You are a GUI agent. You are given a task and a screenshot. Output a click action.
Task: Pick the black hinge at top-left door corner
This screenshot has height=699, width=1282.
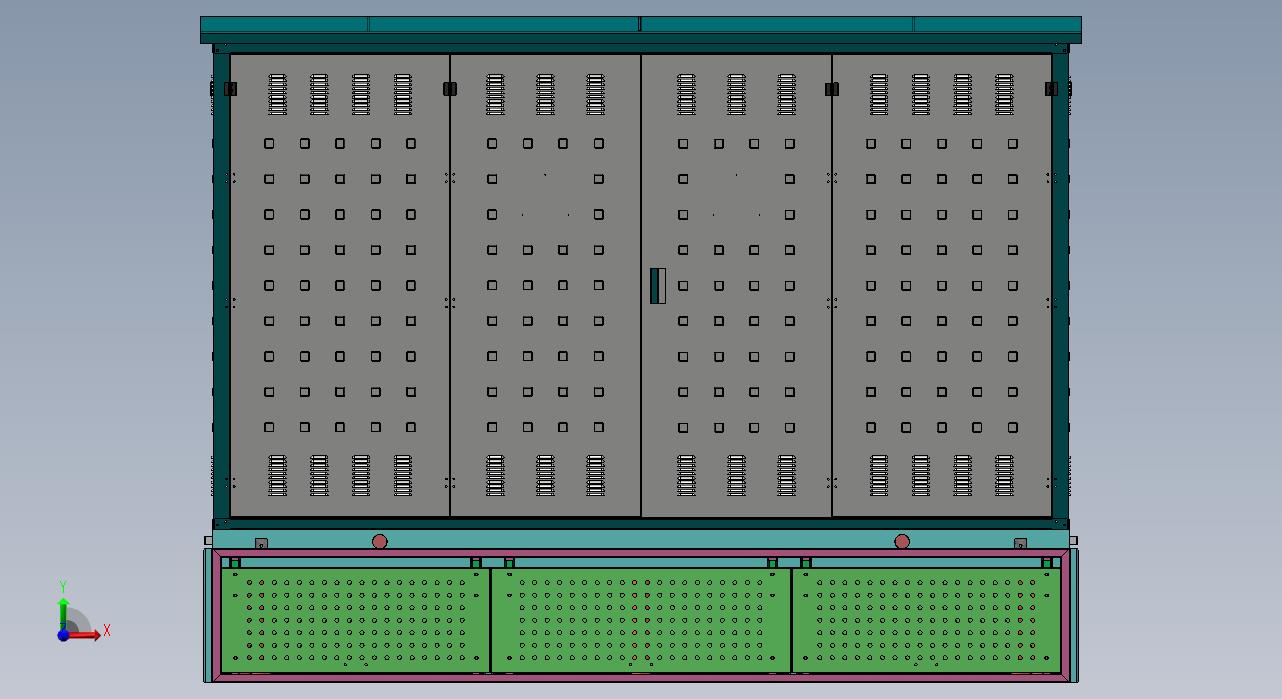pyautogui.click(x=230, y=89)
